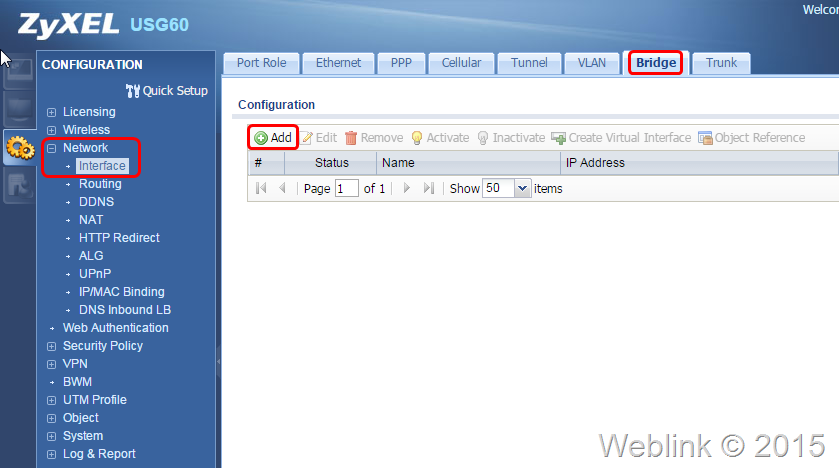Expand the Licensing tree node
This screenshot has width=839, height=468.
(51, 112)
